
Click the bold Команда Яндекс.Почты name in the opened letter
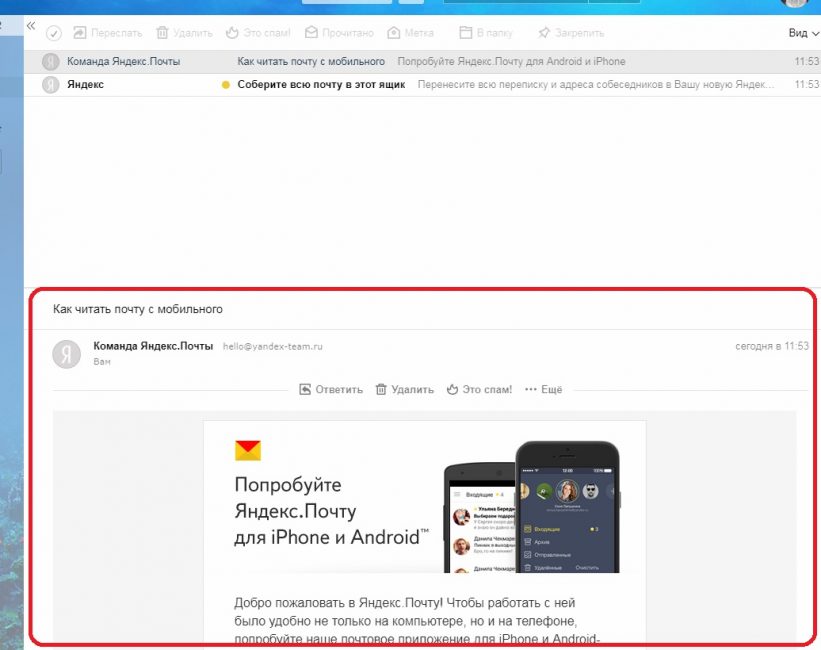[153, 346]
